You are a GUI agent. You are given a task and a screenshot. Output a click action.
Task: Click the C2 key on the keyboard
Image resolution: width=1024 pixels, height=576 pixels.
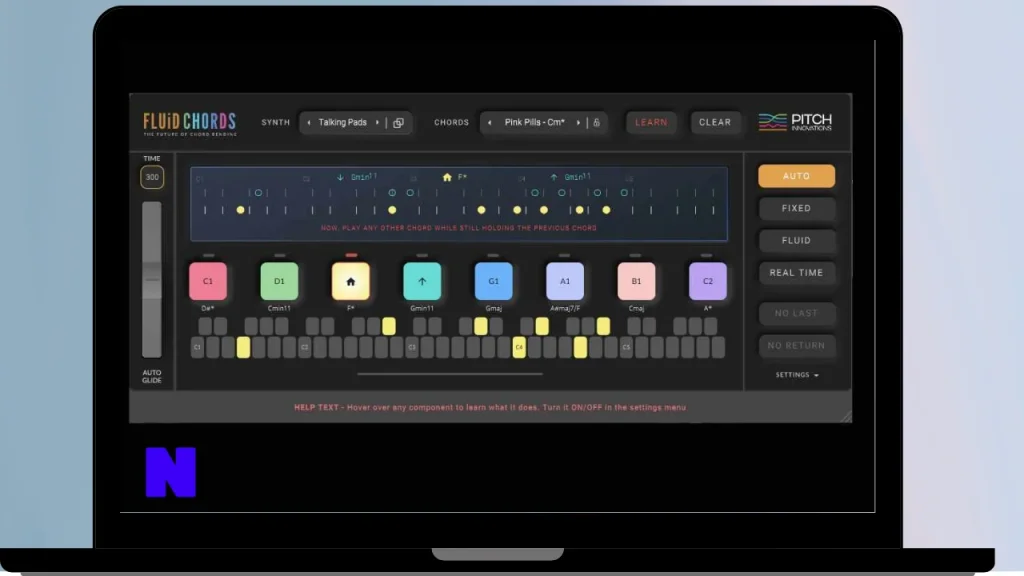[304, 347]
